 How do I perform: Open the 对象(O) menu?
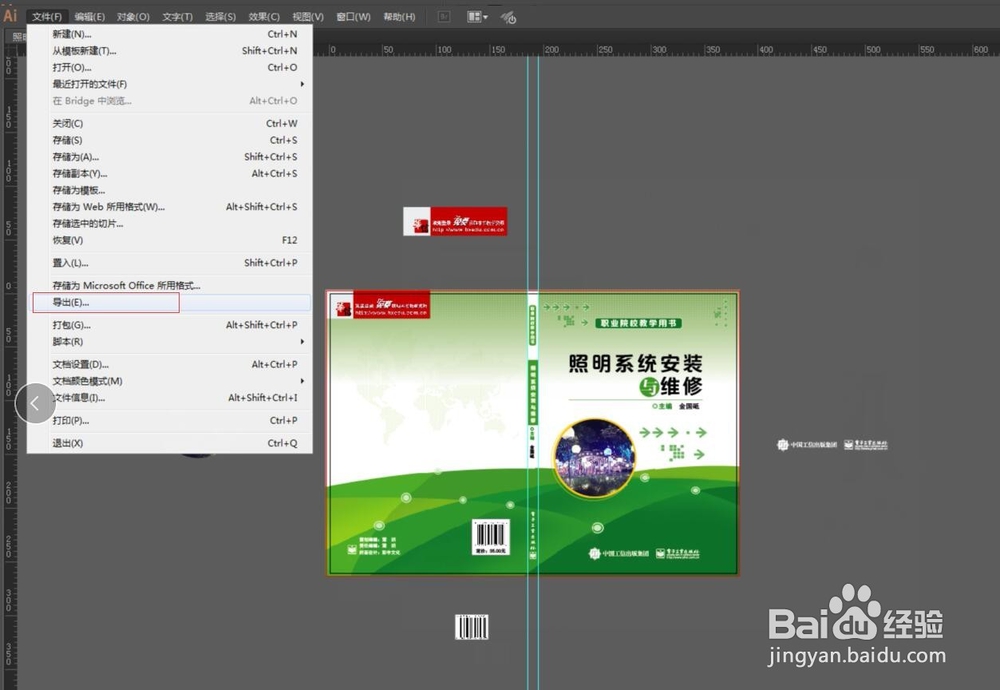(133, 17)
